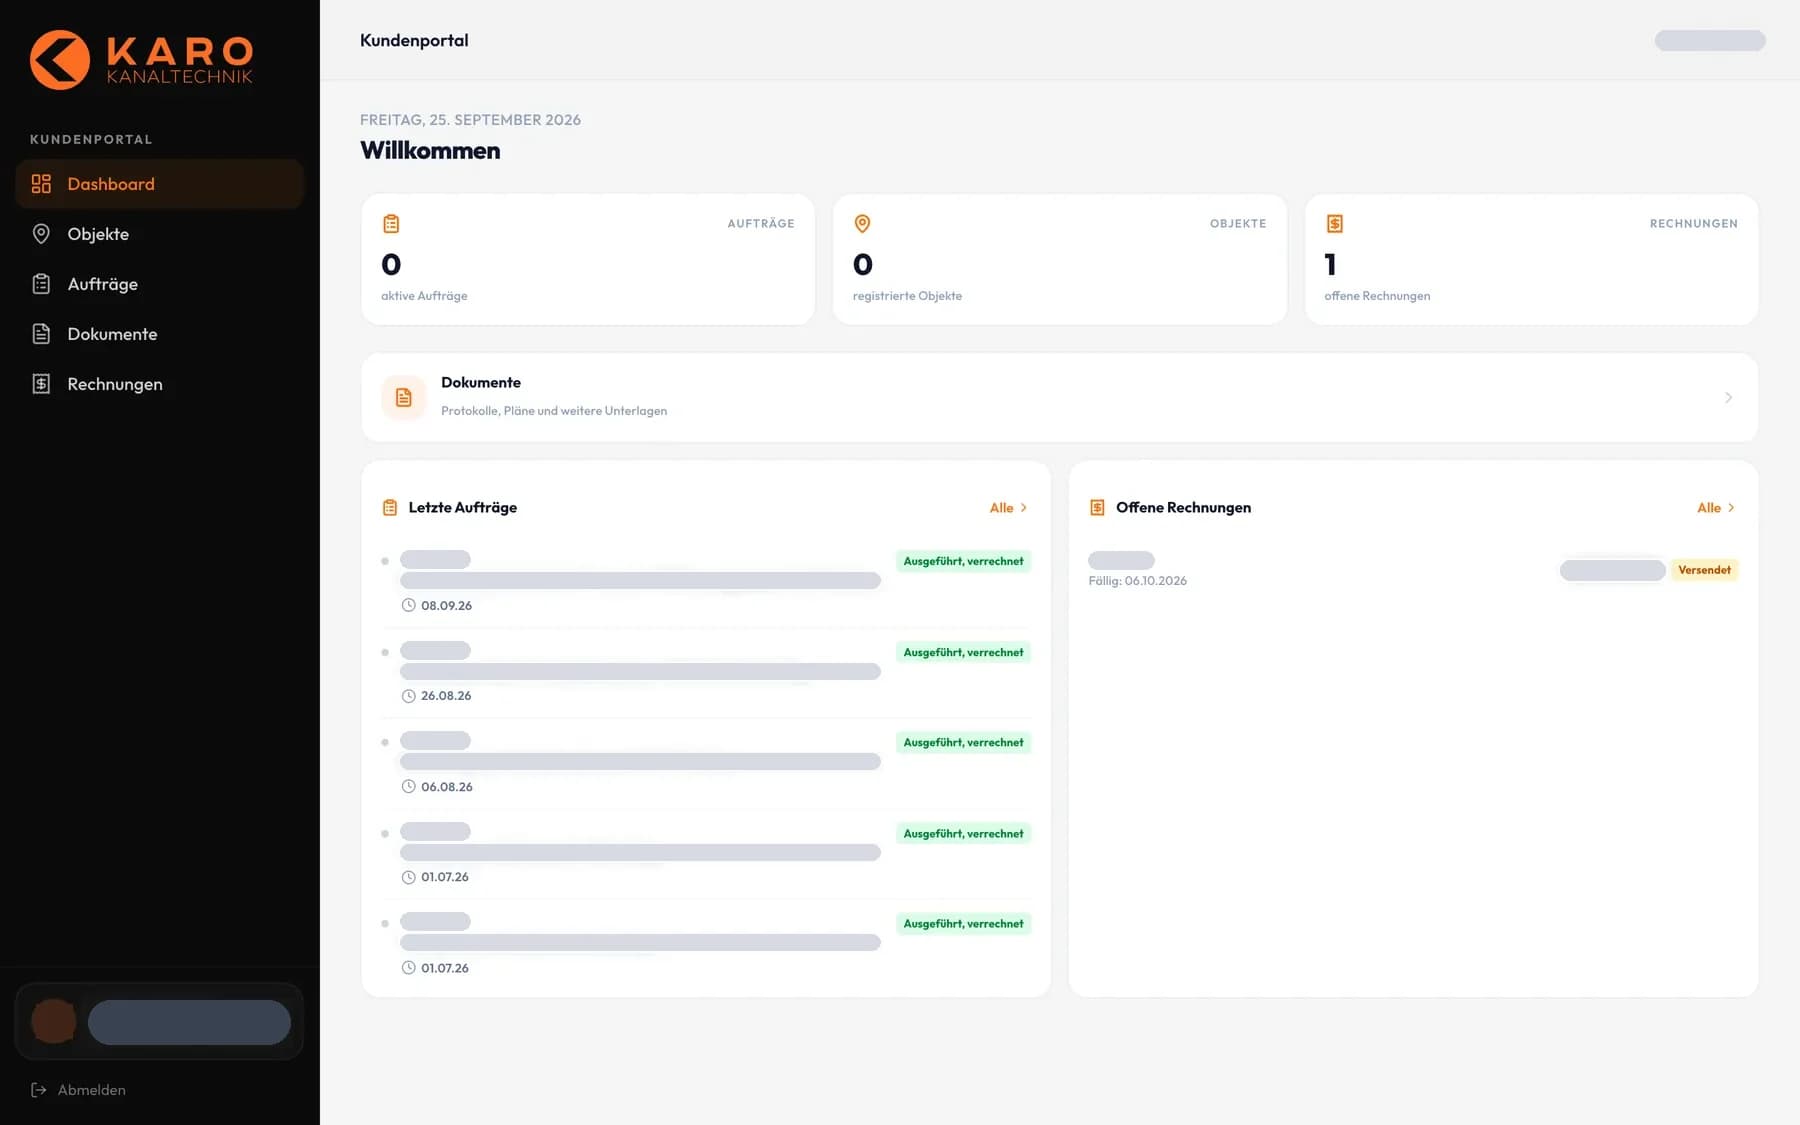Show all invoices via Offene Rechnungen Alle
The image size is (1800, 1125).
point(1716,508)
